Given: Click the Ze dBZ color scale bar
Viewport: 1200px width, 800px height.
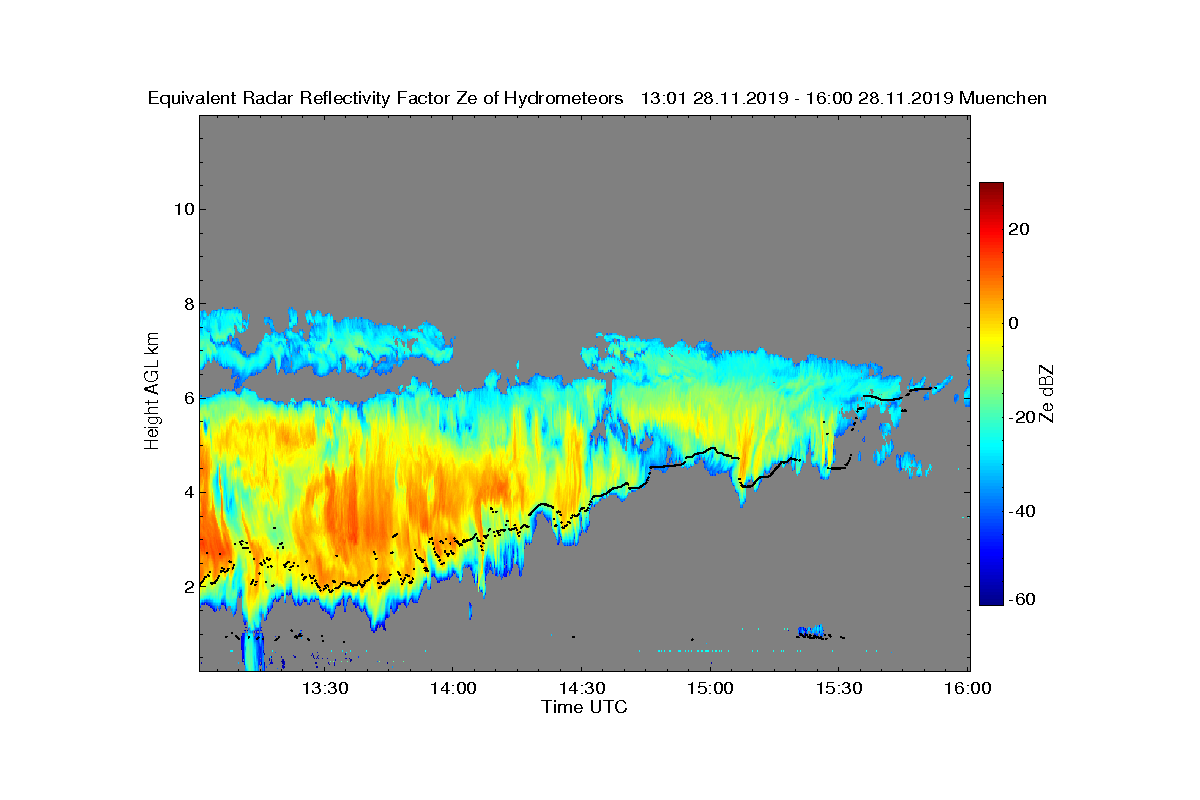Looking at the screenshot, I should [991, 394].
